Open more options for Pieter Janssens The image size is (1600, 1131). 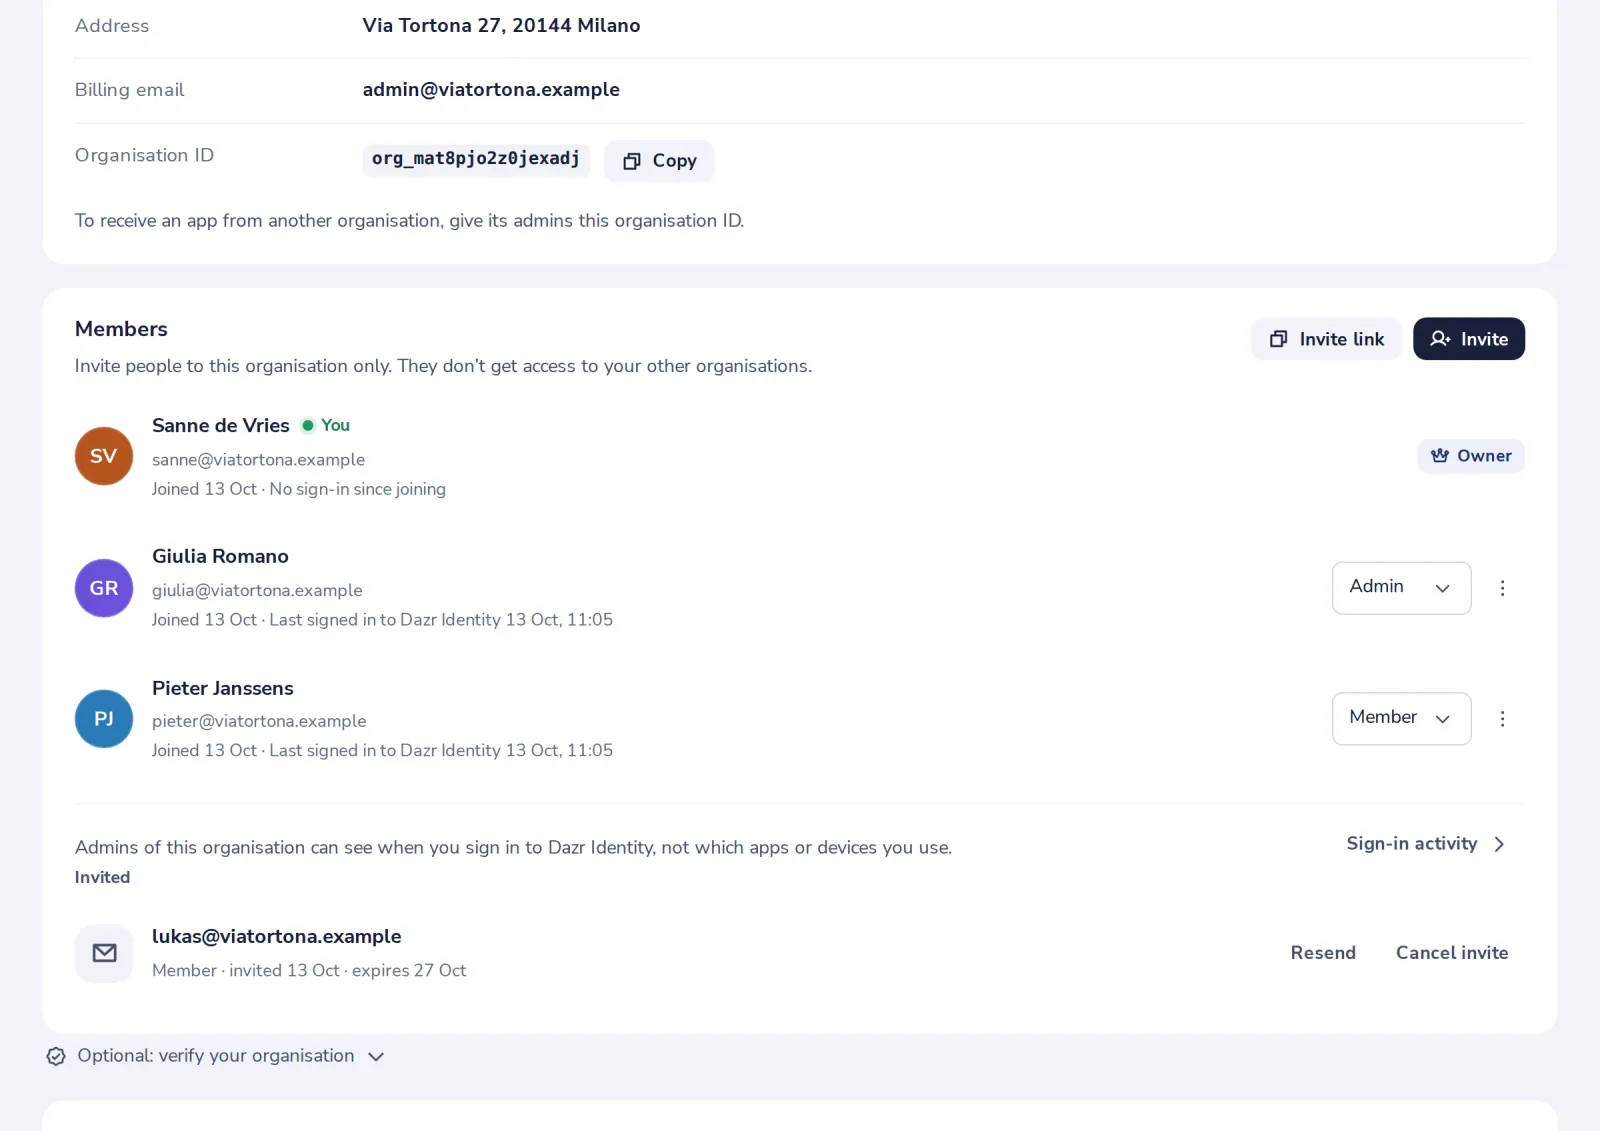tap(1502, 719)
